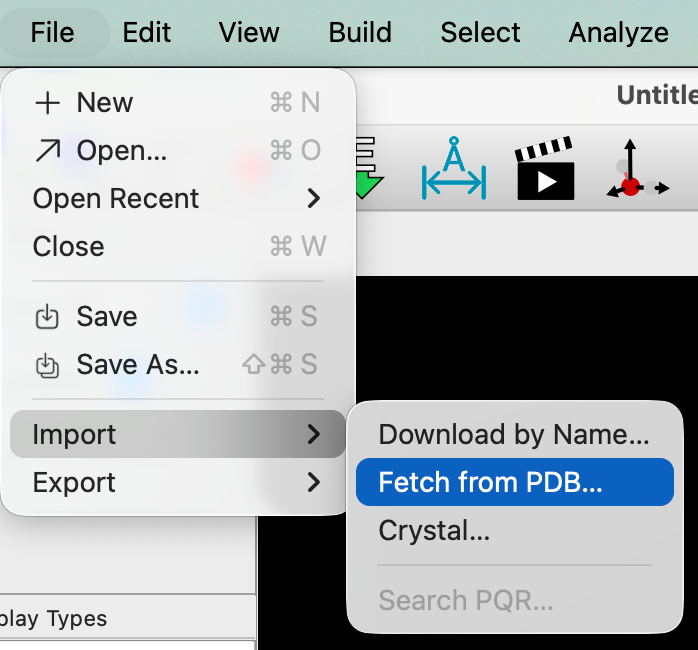This screenshot has height=650, width=698.
Task: Select the Measure tool icon
Action: tap(454, 170)
